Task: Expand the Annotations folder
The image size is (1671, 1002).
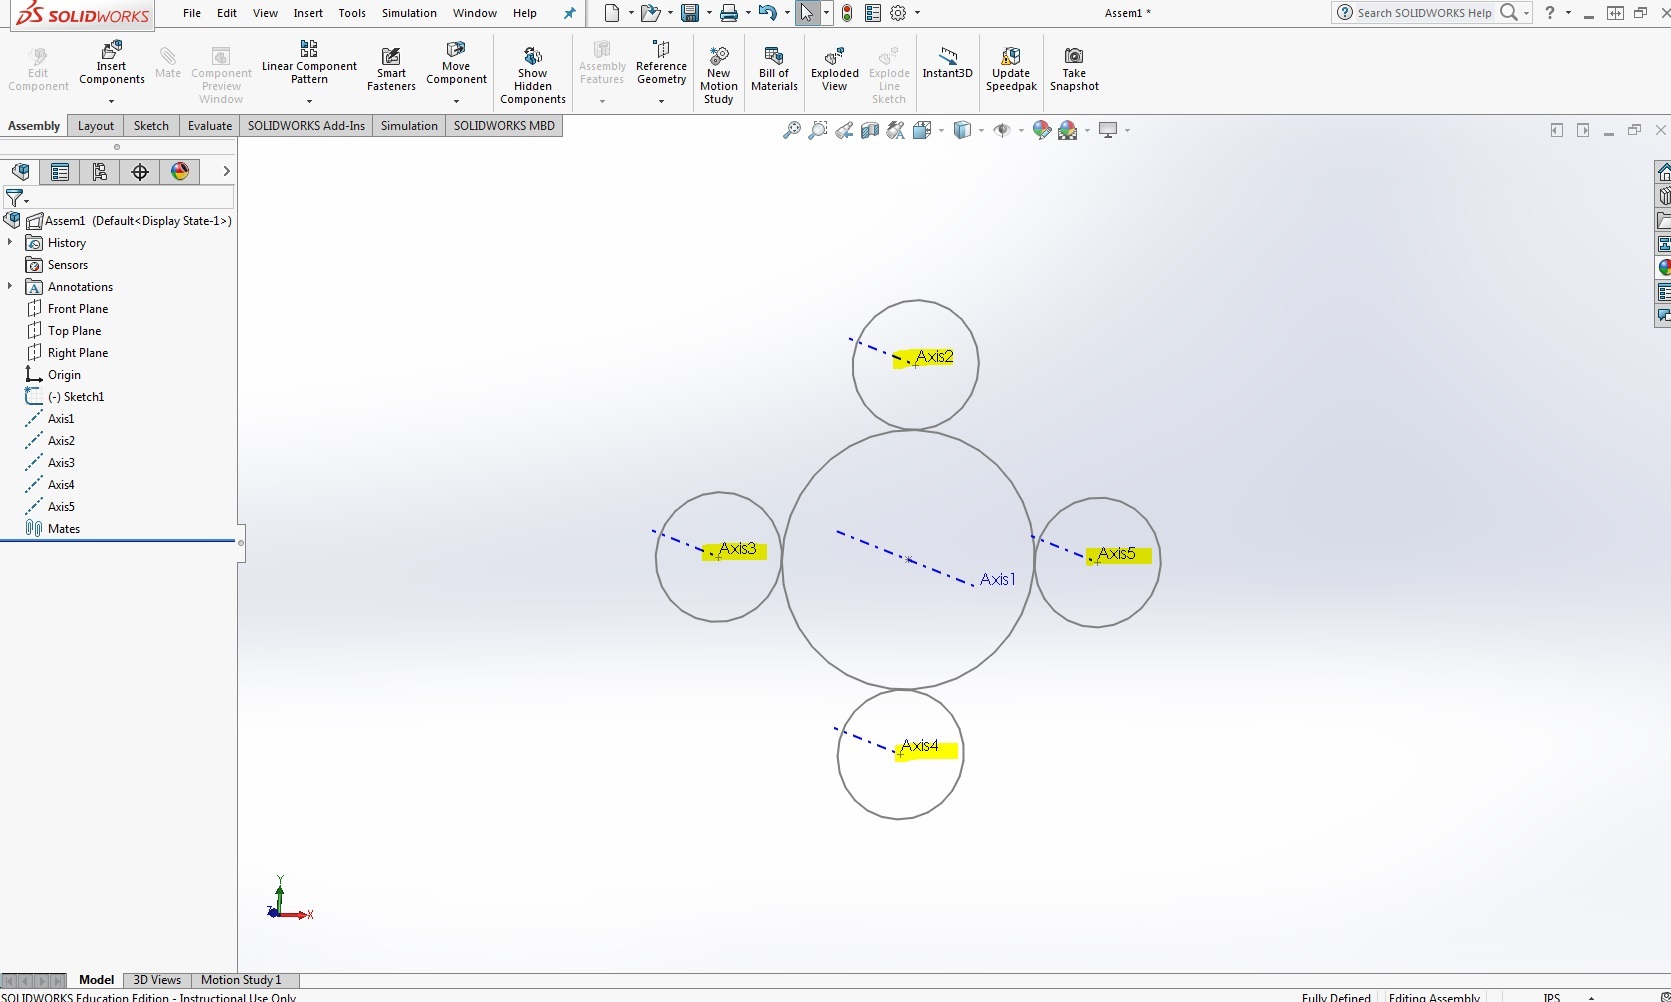Action: tap(10, 286)
